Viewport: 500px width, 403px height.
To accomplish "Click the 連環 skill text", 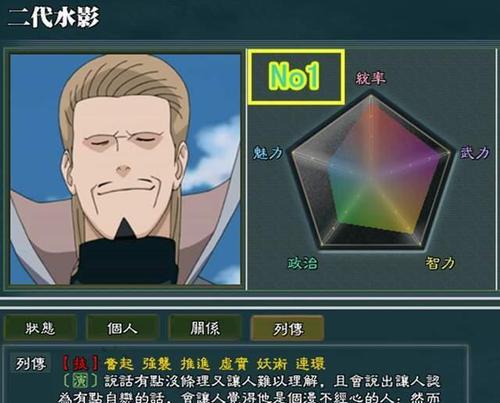I will tap(310, 364).
